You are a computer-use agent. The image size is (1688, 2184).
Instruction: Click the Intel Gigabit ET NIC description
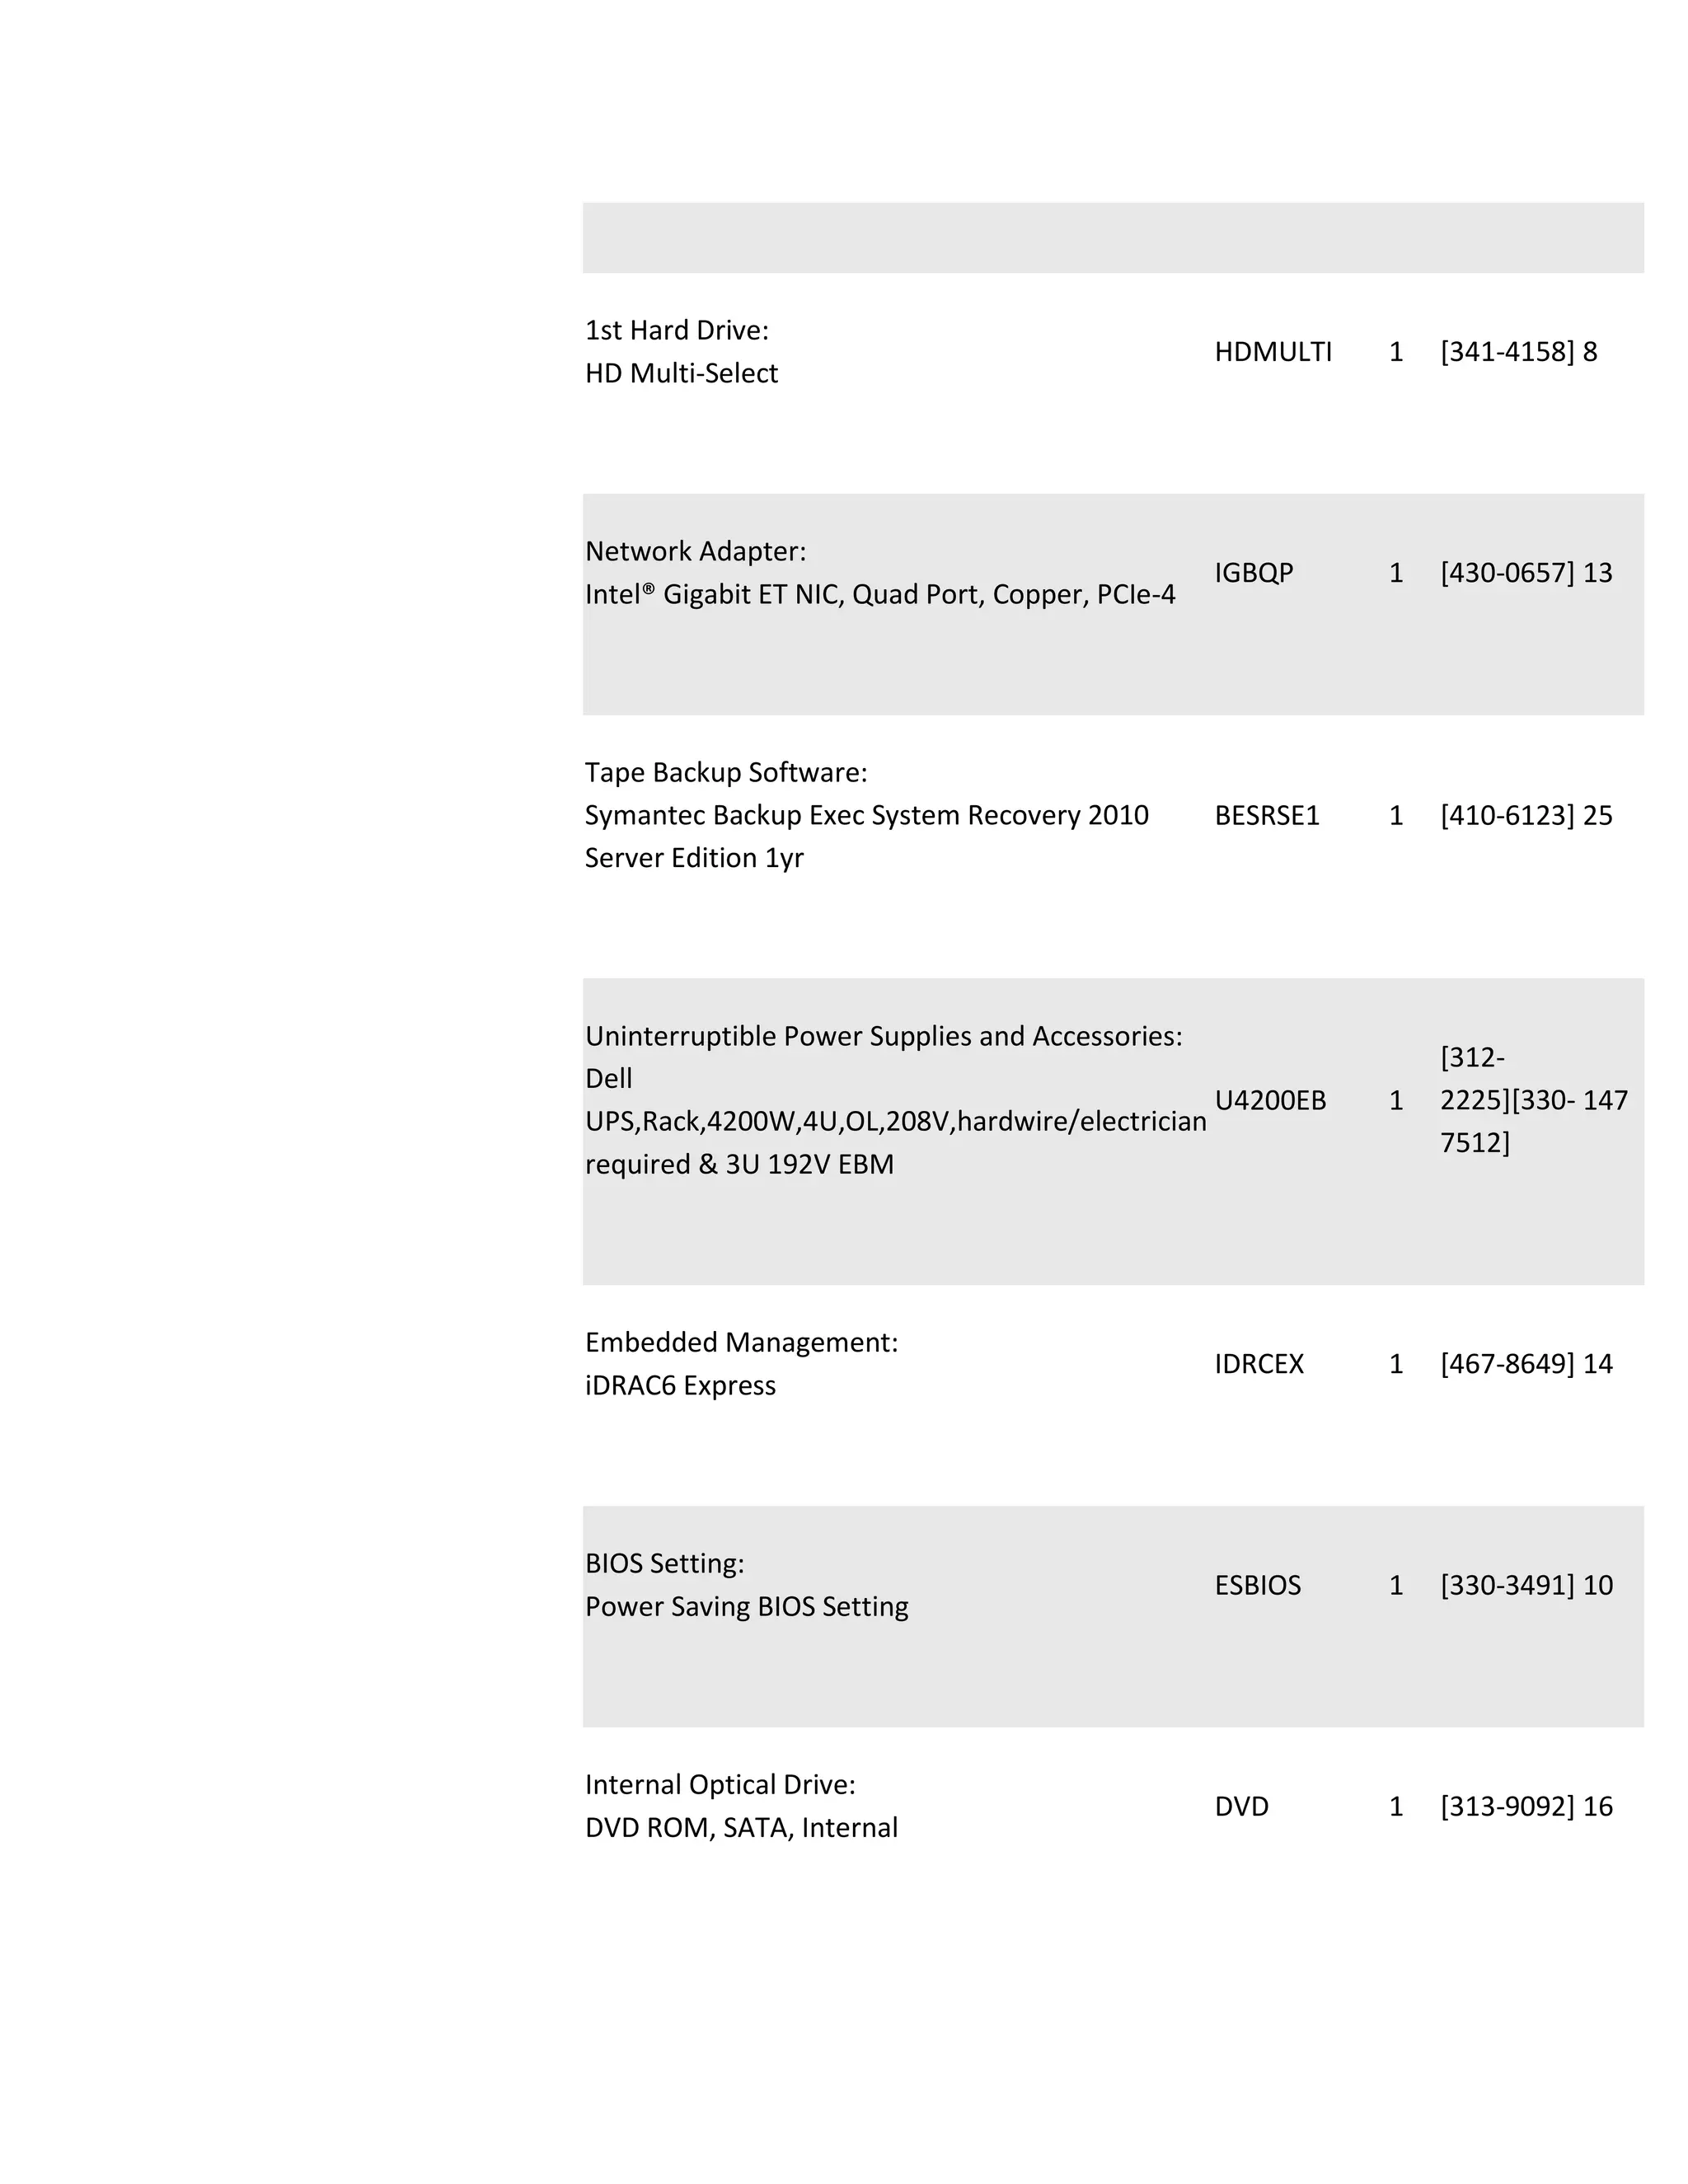click(880, 595)
